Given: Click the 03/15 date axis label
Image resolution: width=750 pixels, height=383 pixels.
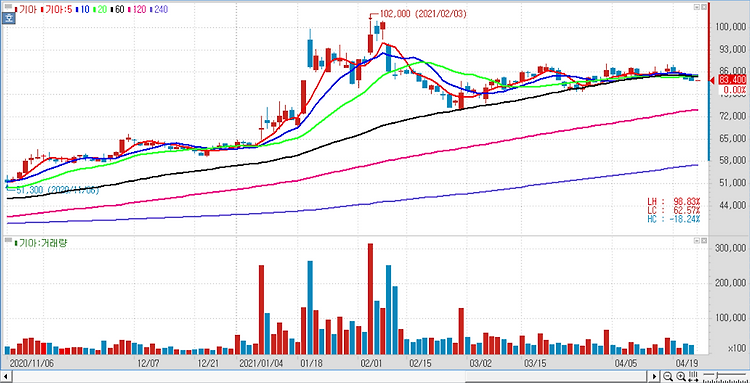Looking at the screenshot, I should click(536, 363).
